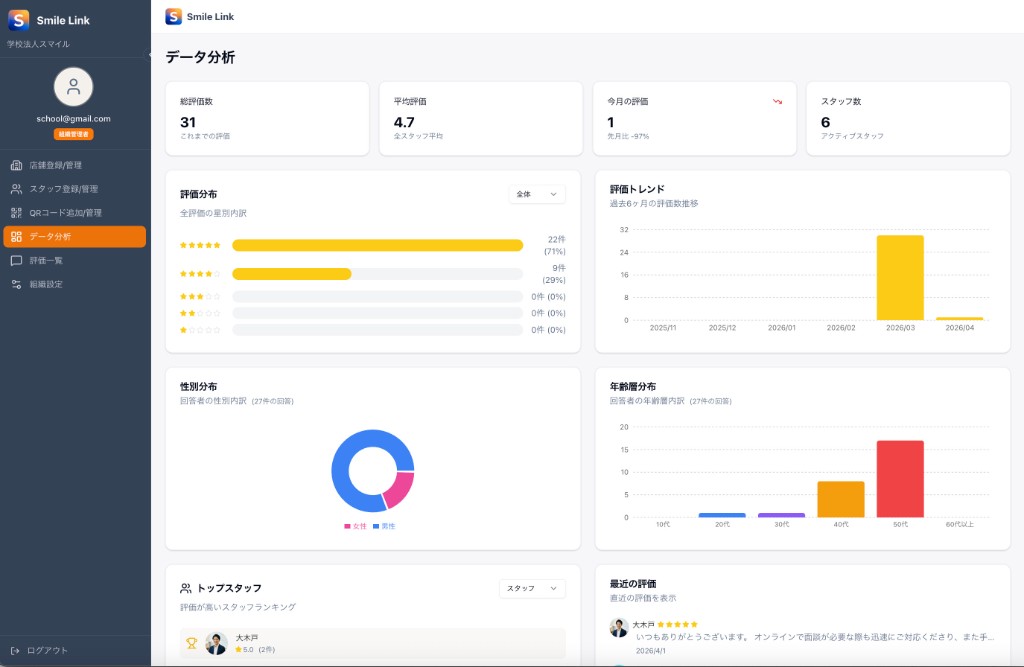Click the data analysis dashboard icon
1024x667 pixels.
pos(16,237)
